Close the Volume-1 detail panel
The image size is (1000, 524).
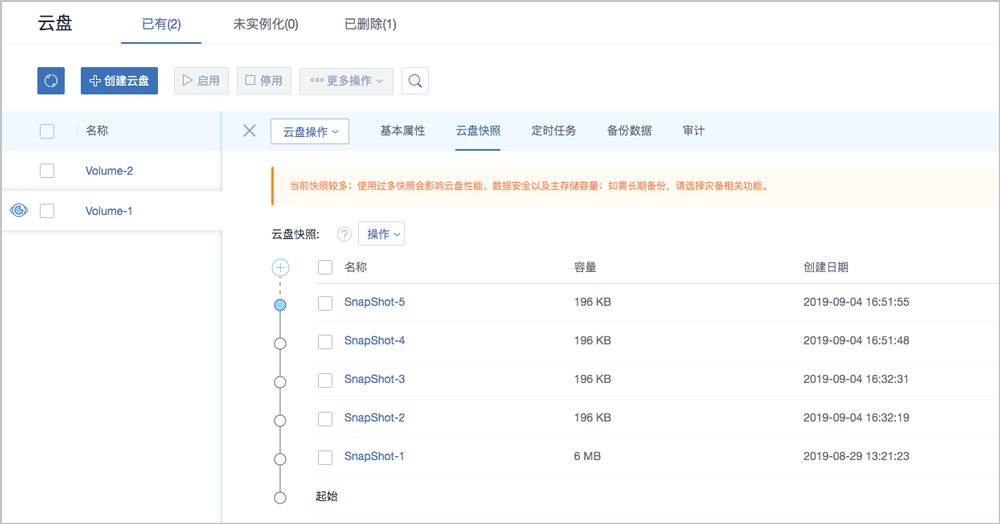pyautogui.click(x=250, y=131)
